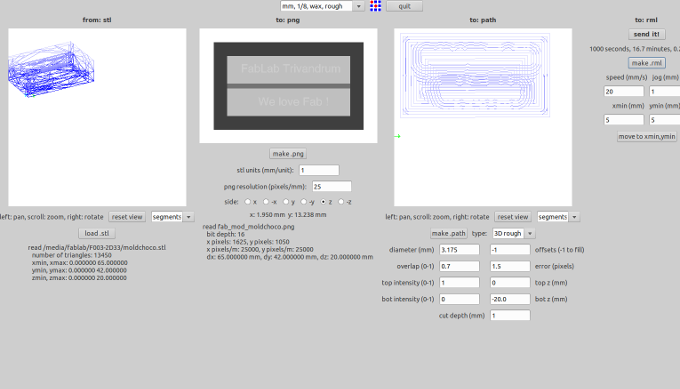Edit the tool diameter (mm) field
The image size is (680, 389).
pos(459,250)
